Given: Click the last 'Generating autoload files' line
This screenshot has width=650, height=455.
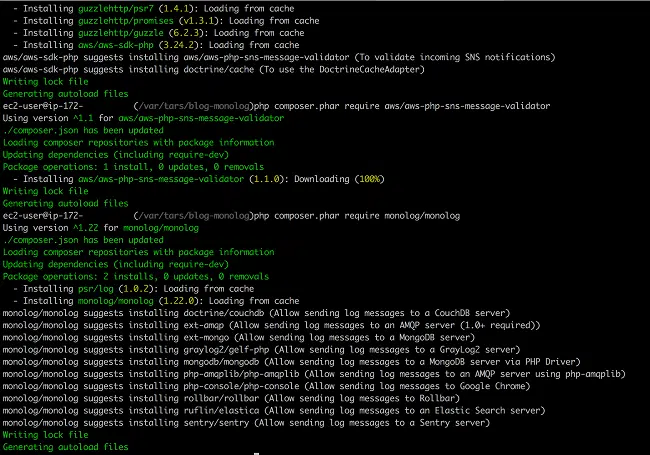Looking at the screenshot, I should point(65,447).
